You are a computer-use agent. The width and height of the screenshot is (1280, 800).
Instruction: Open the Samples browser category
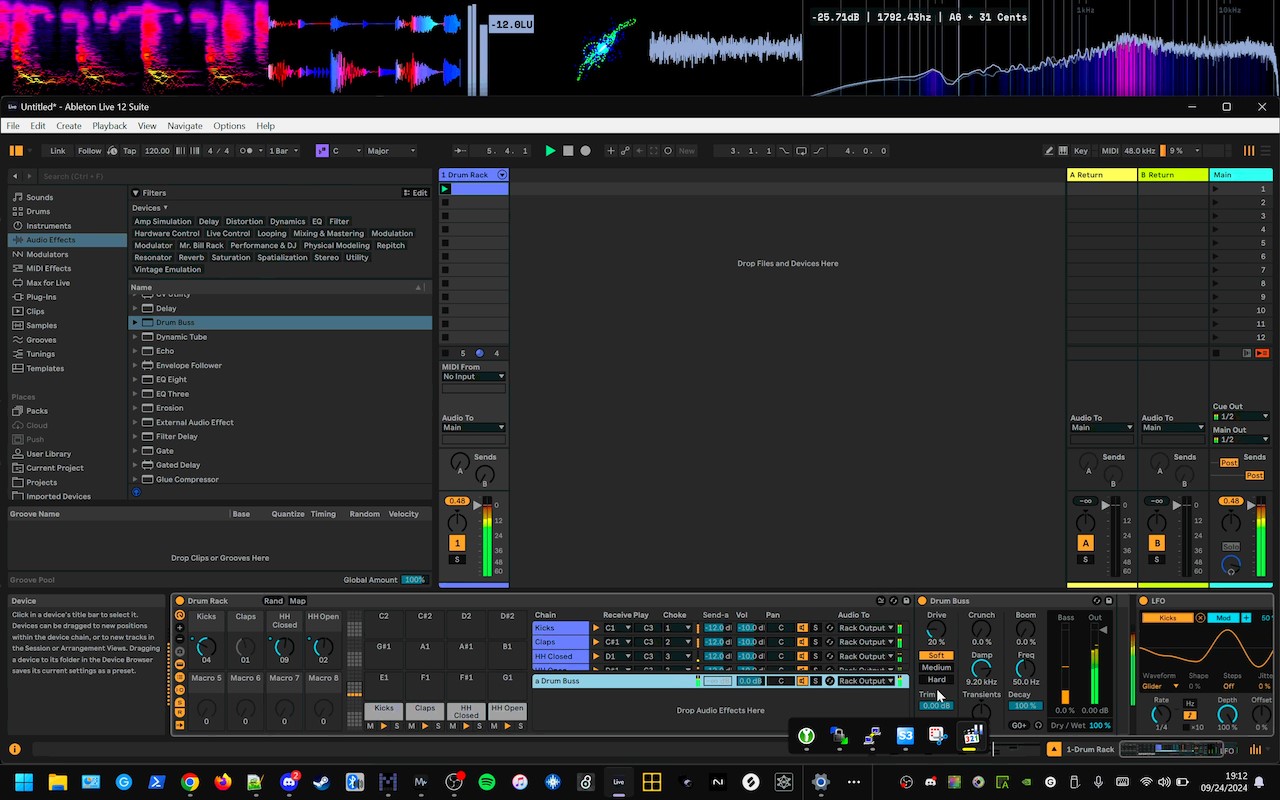41,325
